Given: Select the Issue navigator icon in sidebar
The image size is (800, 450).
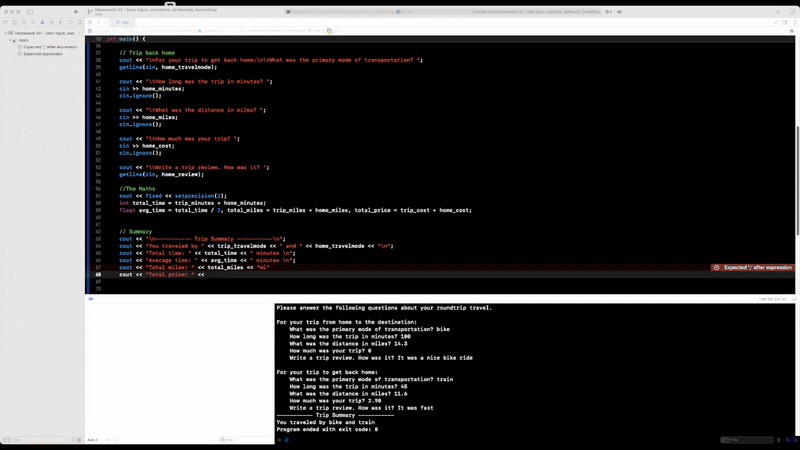Looking at the screenshot, I should 41,23.
